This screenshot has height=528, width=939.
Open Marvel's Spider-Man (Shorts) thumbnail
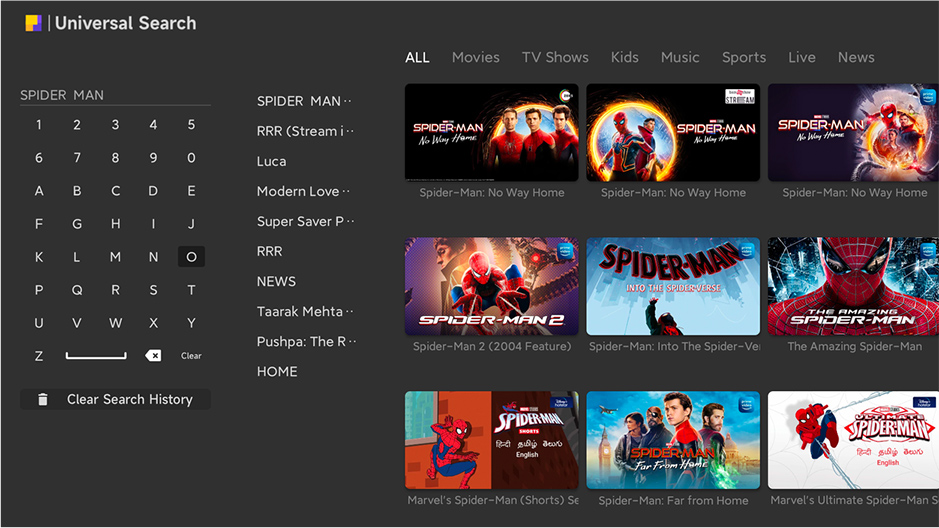pos(492,441)
